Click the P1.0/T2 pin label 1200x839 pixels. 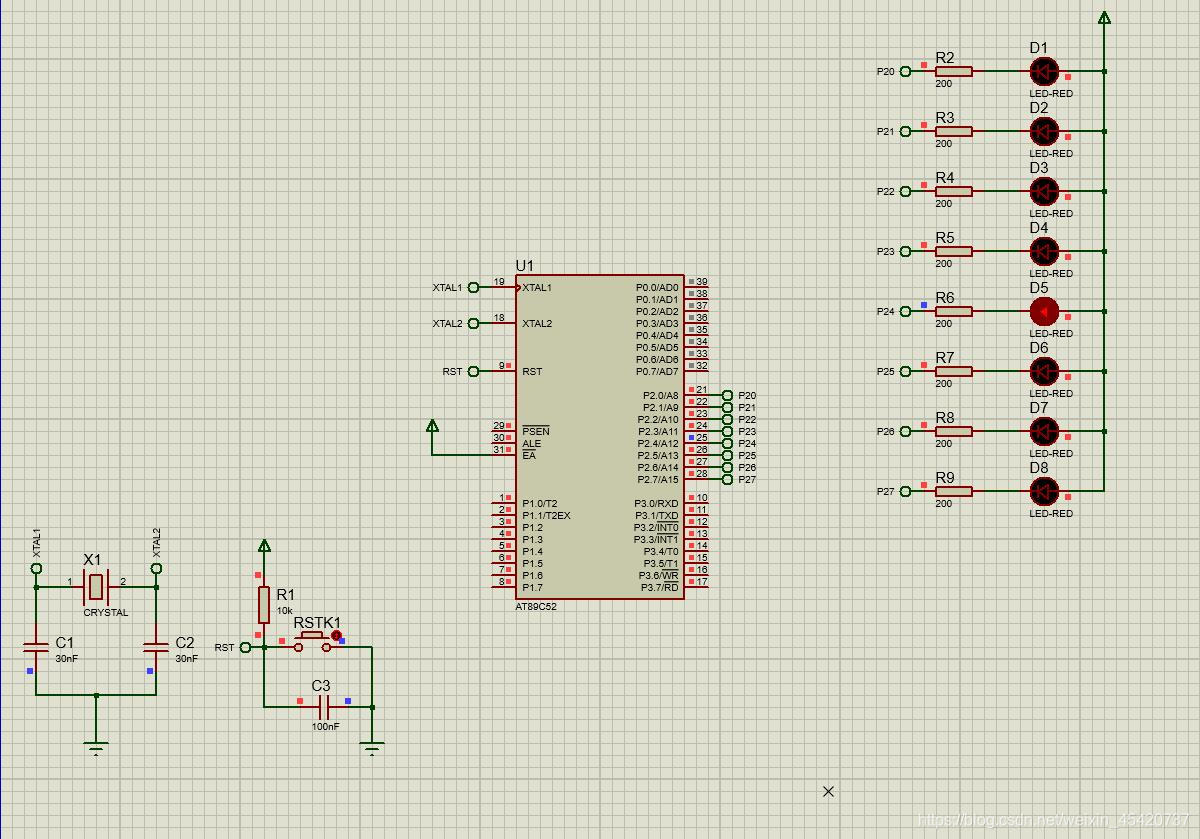[x=540, y=504]
